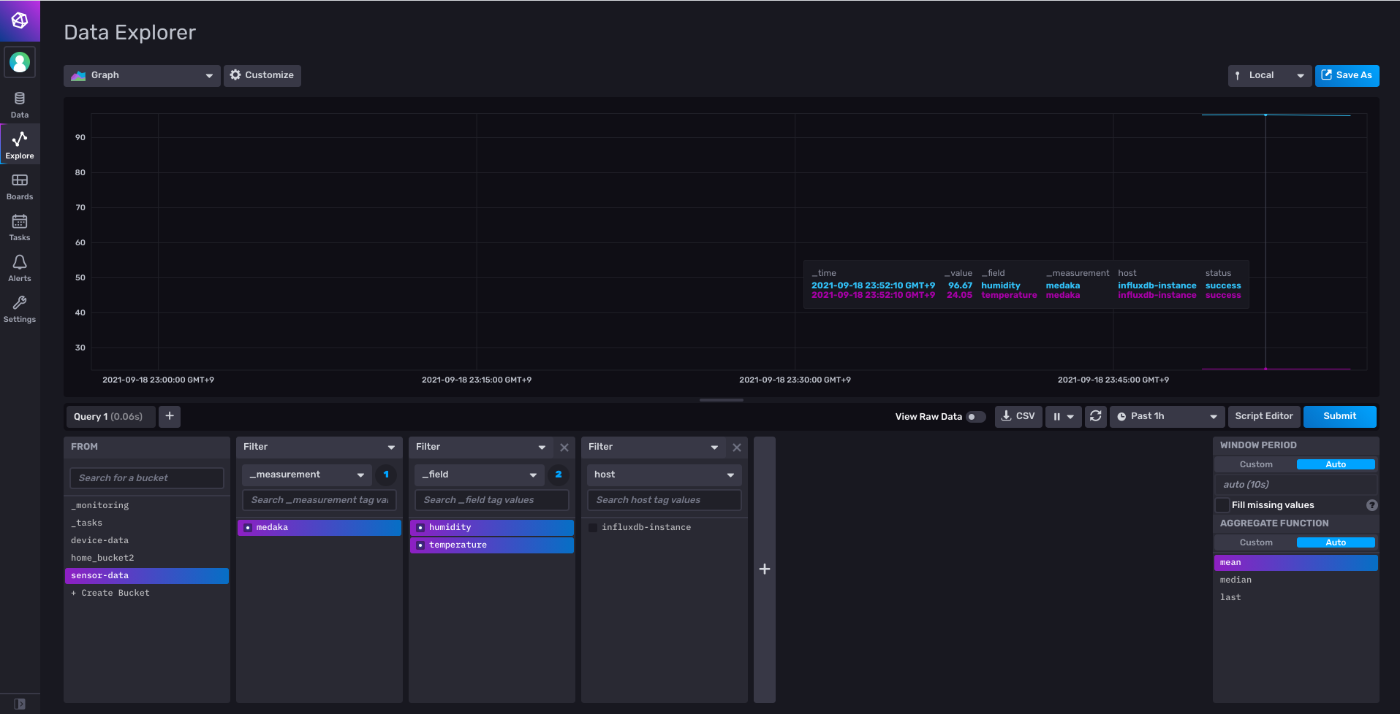The image size is (1400, 714).
Task: Click the Submit button
Action: (x=1340, y=416)
